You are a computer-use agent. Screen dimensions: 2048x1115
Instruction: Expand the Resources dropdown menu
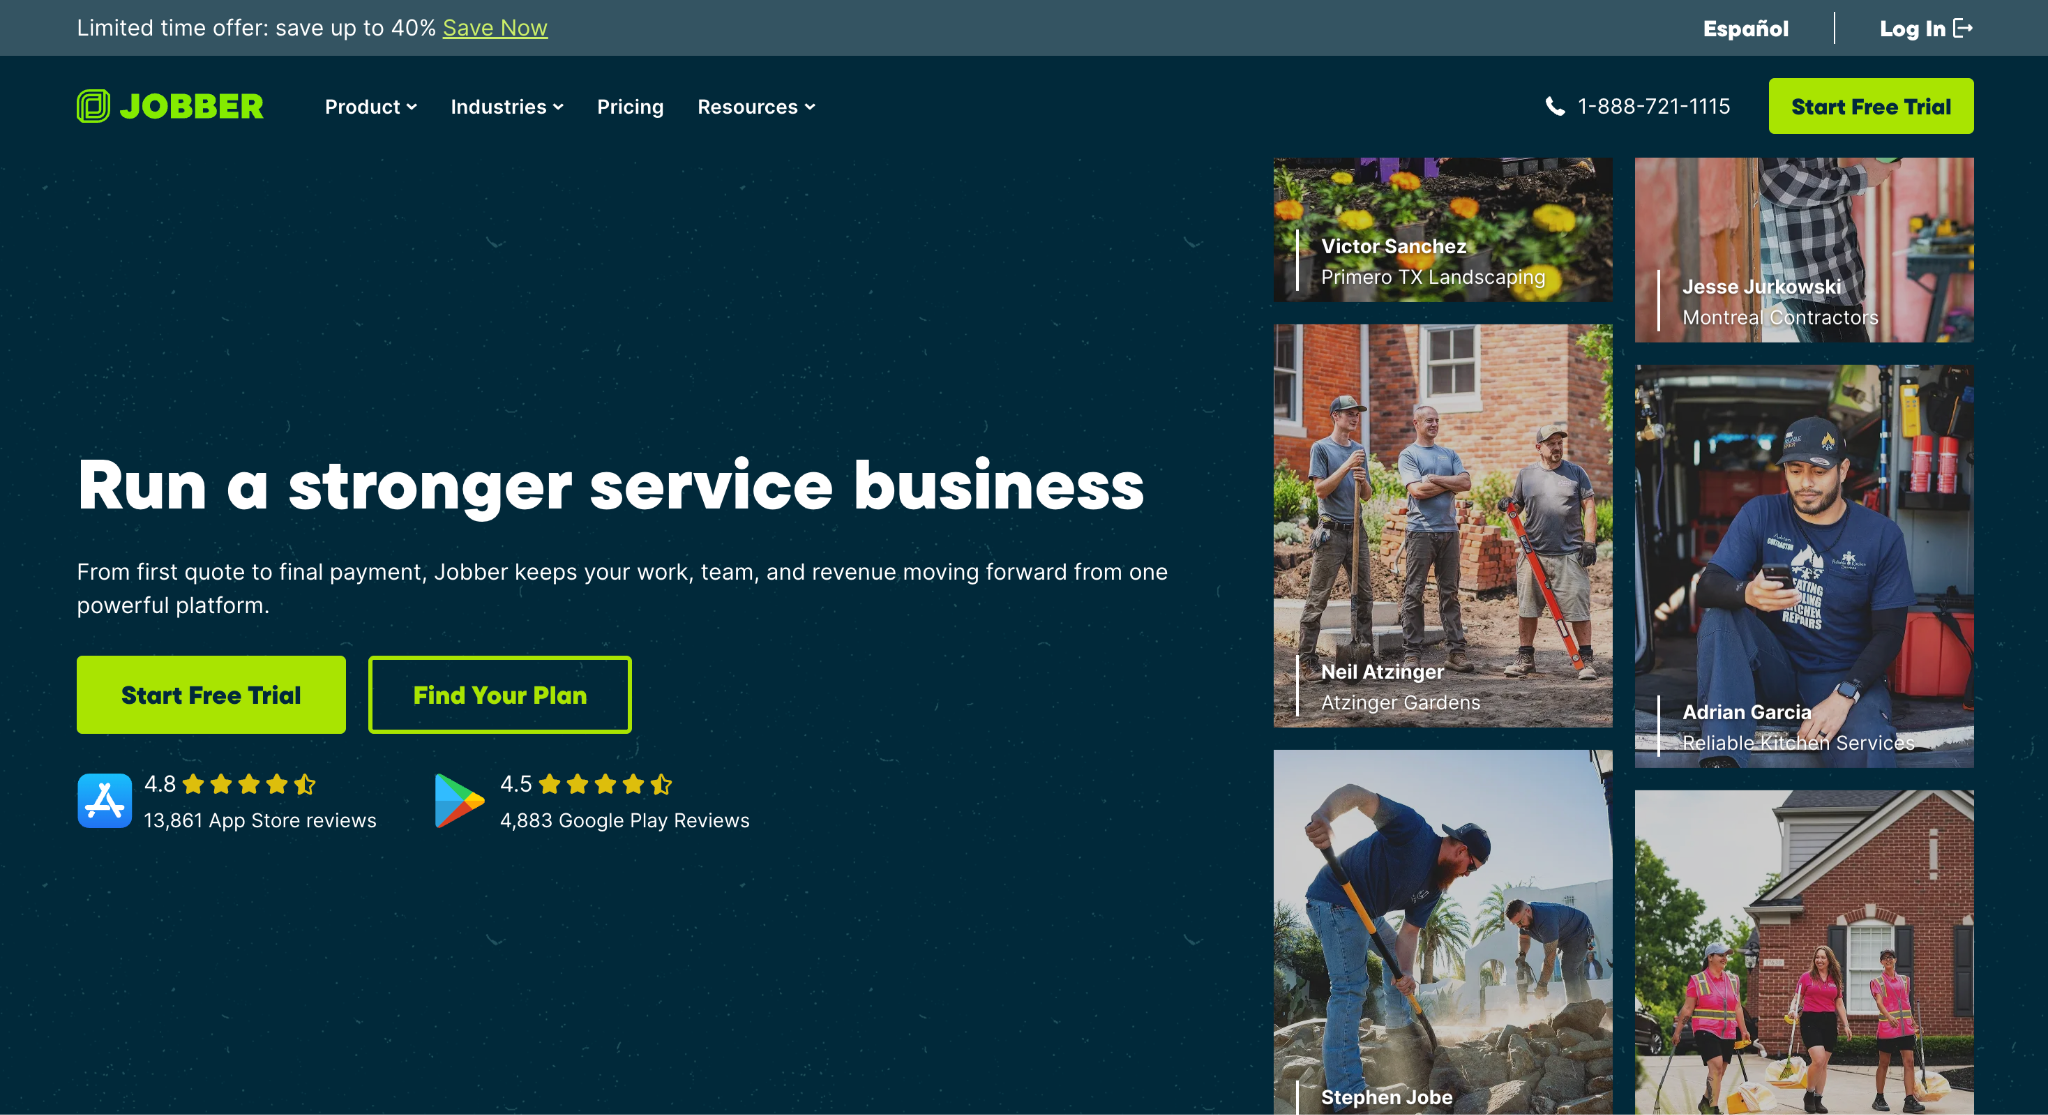pos(756,107)
